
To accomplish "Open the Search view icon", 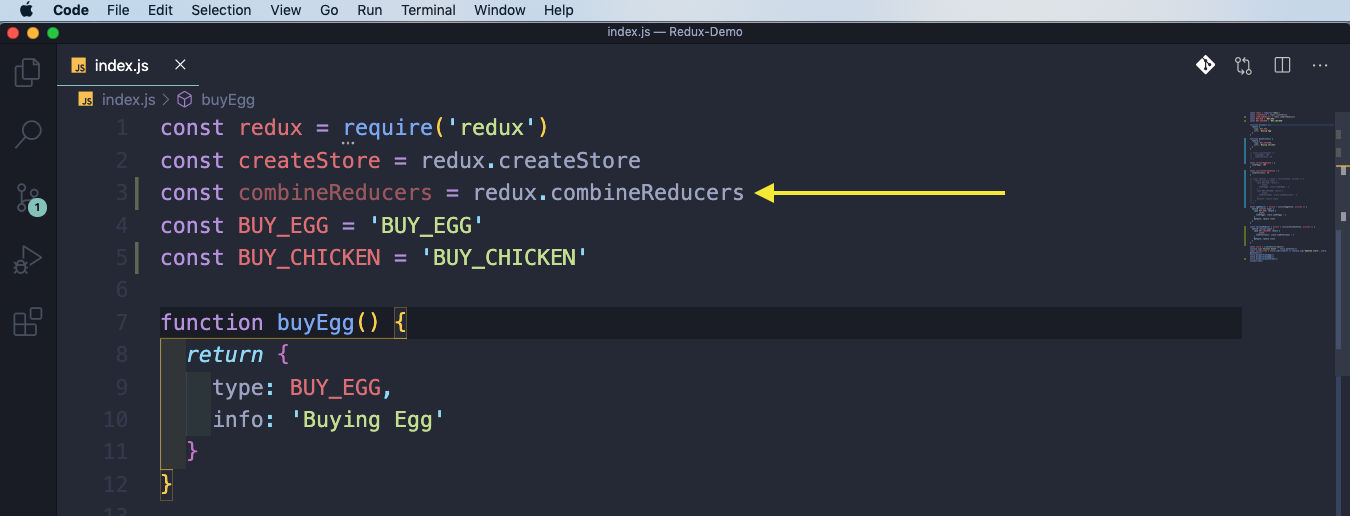I will click(28, 134).
